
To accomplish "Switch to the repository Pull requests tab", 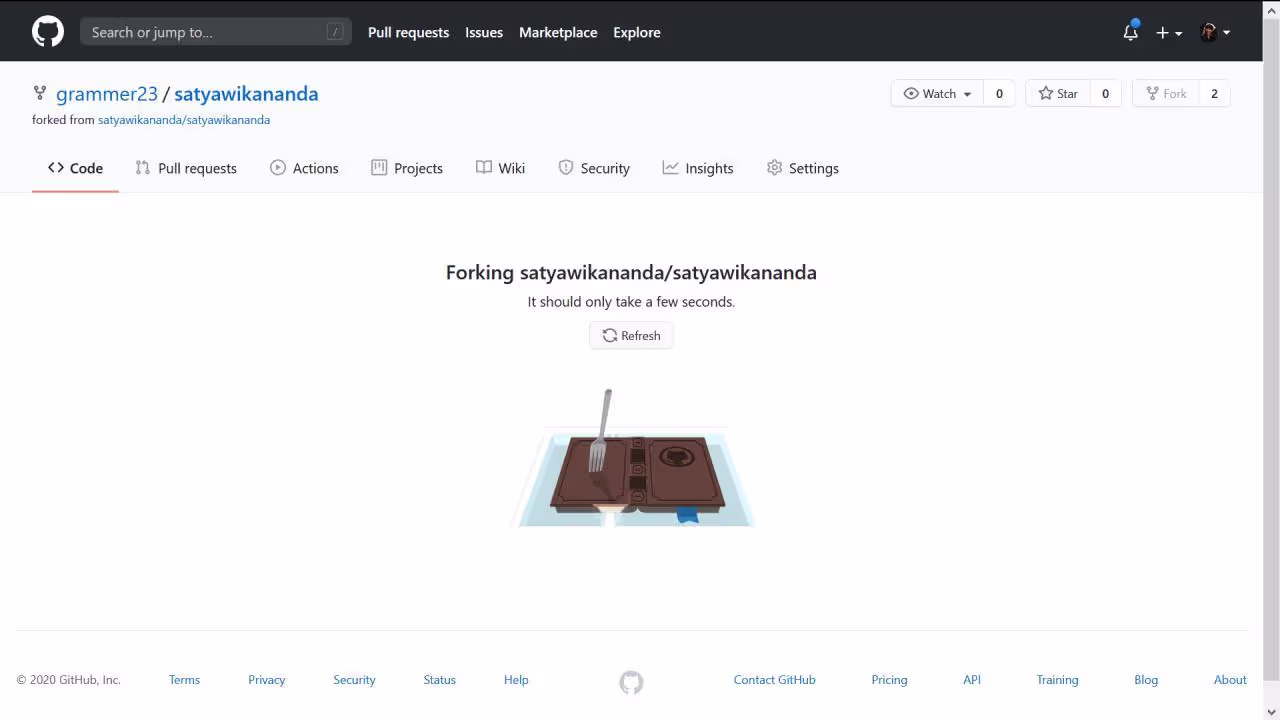I will point(186,168).
